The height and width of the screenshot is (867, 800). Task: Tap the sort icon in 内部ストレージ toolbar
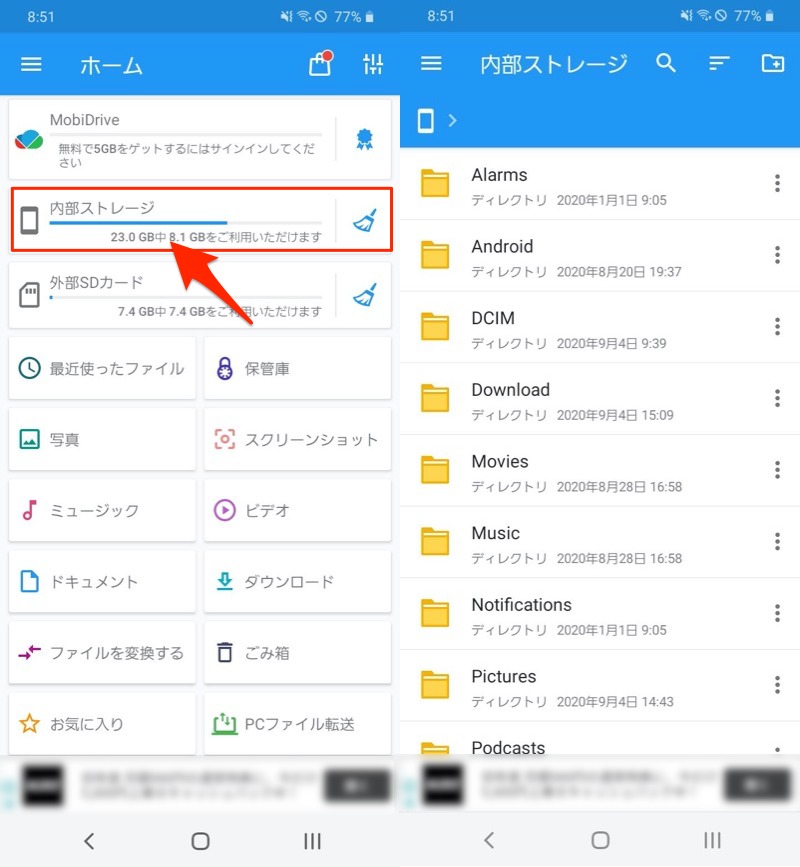pyautogui.click(x=719, y=63)
